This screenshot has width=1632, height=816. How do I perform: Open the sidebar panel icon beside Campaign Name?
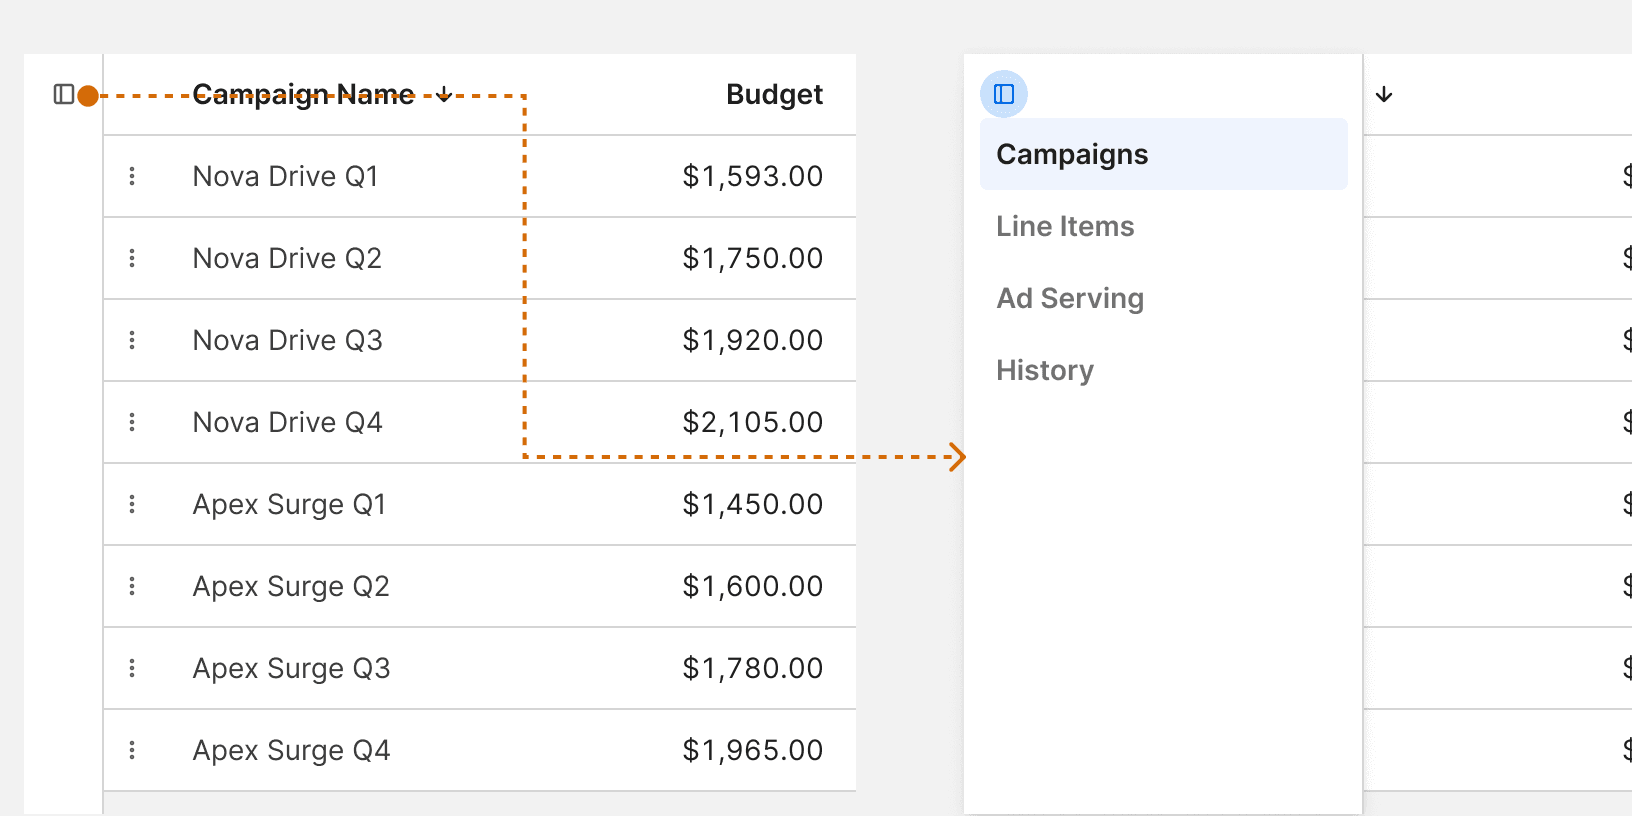coord(64,95)
